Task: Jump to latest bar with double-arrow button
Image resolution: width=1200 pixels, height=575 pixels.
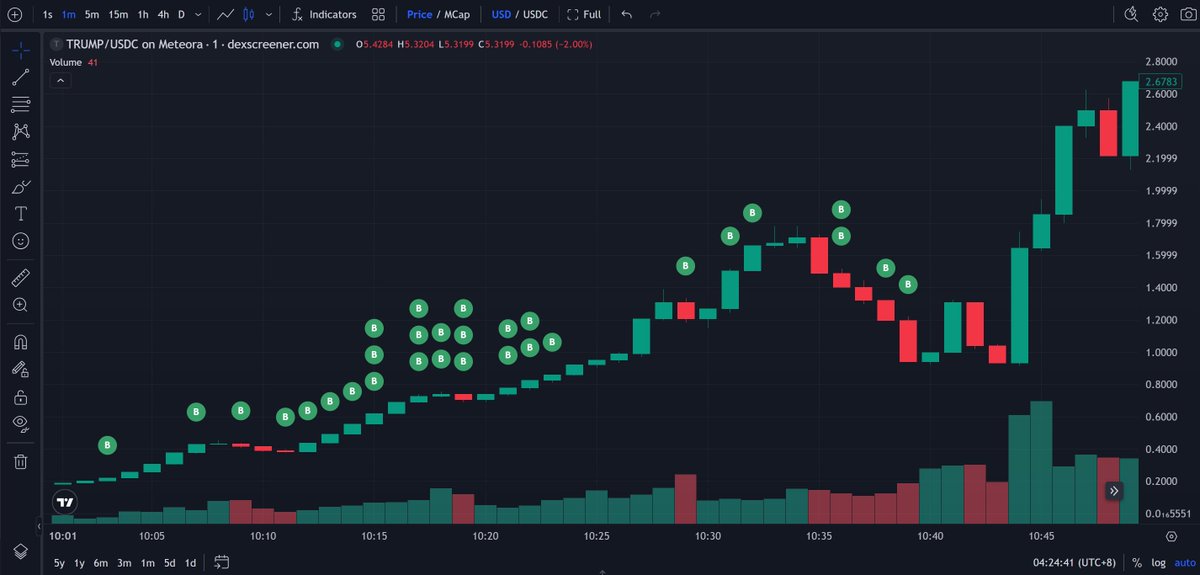Action: pyautogui.click(x=1114, y=491)
